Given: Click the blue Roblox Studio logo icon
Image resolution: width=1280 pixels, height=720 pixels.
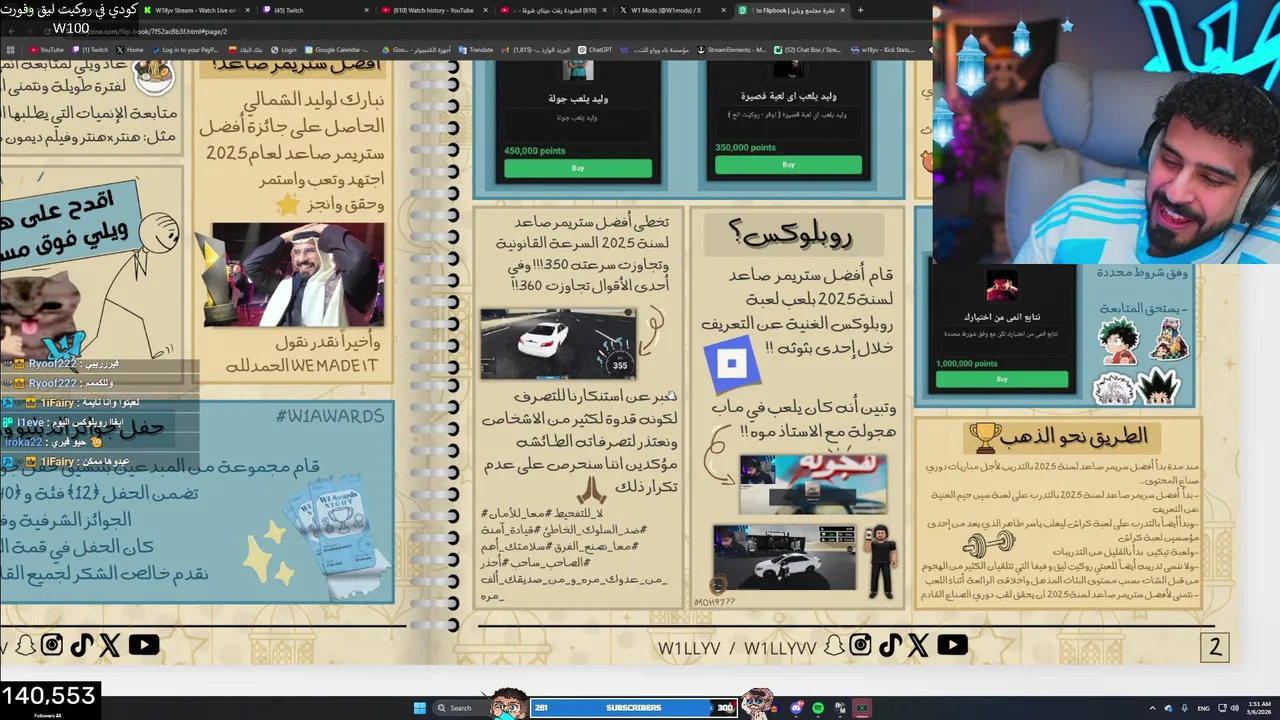Looking at the screenshot, I should (732, 365).
